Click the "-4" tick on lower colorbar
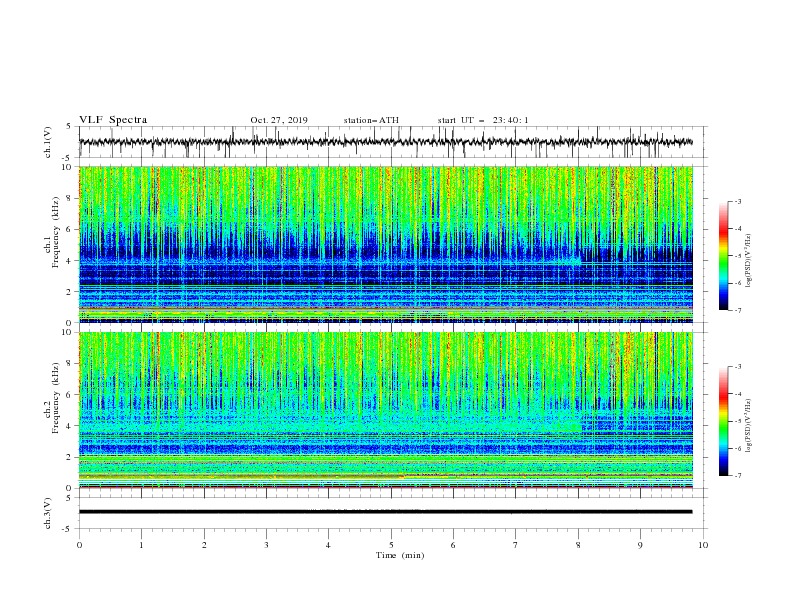Viewport: 792px width, 612px height. 738,394
